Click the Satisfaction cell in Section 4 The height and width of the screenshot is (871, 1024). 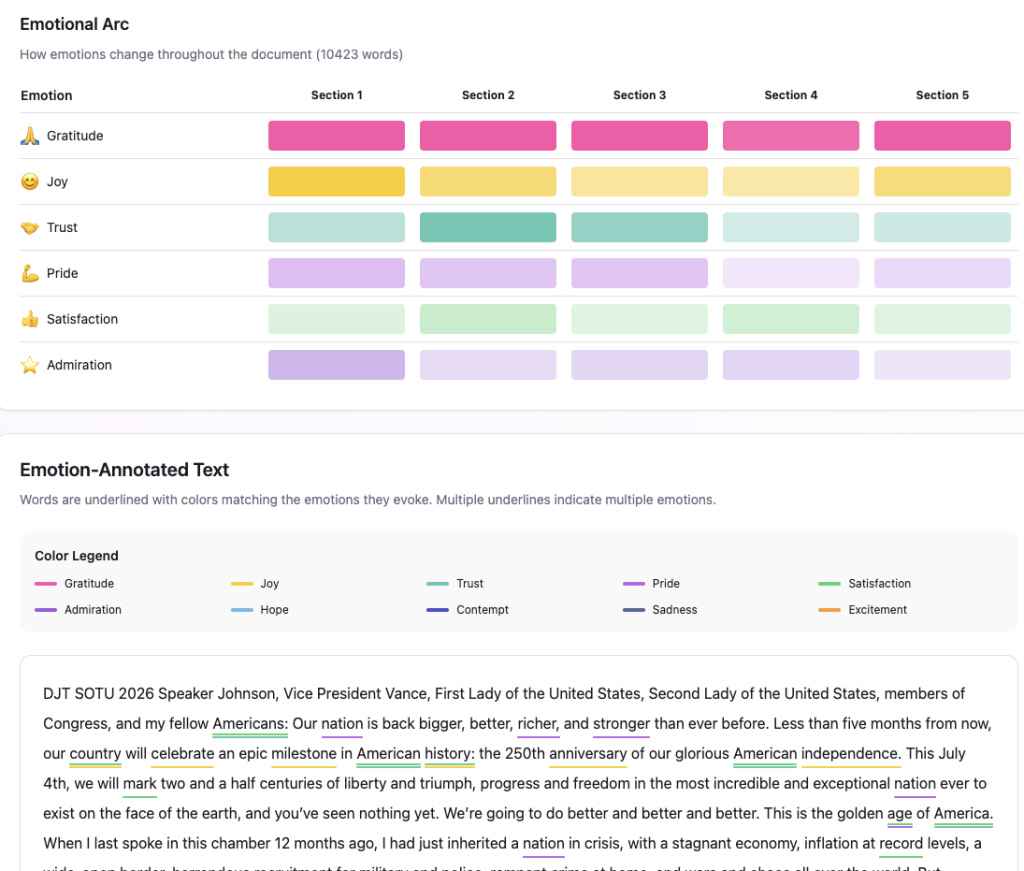coord(791,319)
